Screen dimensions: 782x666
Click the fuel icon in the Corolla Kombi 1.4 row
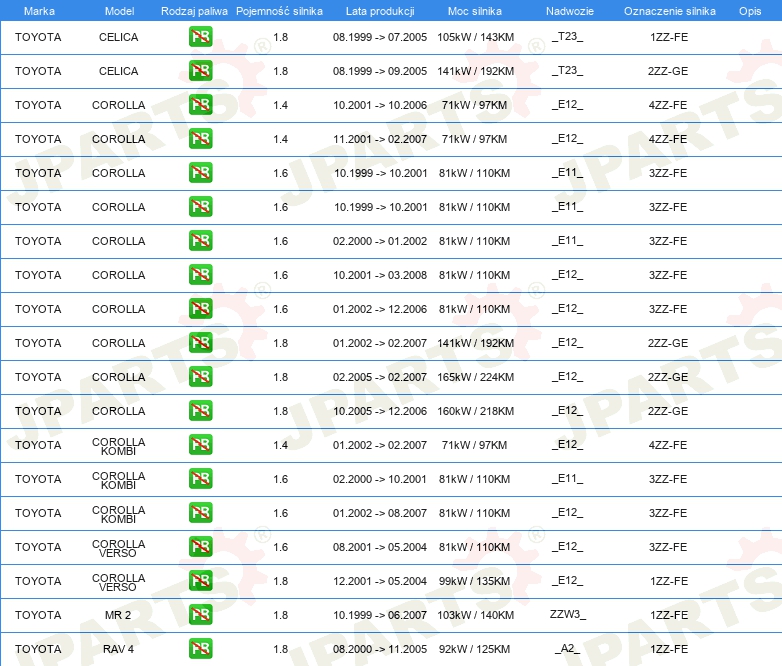point(200,444)
